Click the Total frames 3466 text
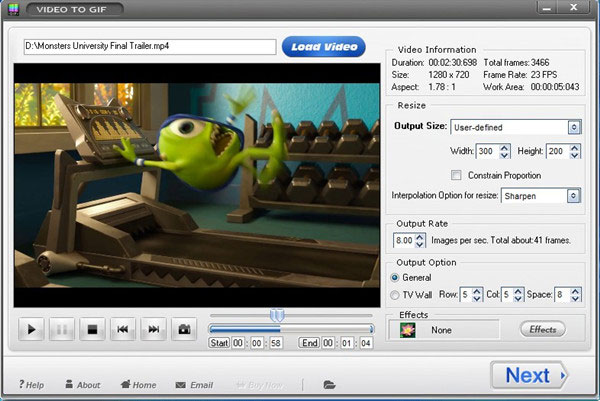Viewport: 600px width, 401px height. [x=516, y=62]
